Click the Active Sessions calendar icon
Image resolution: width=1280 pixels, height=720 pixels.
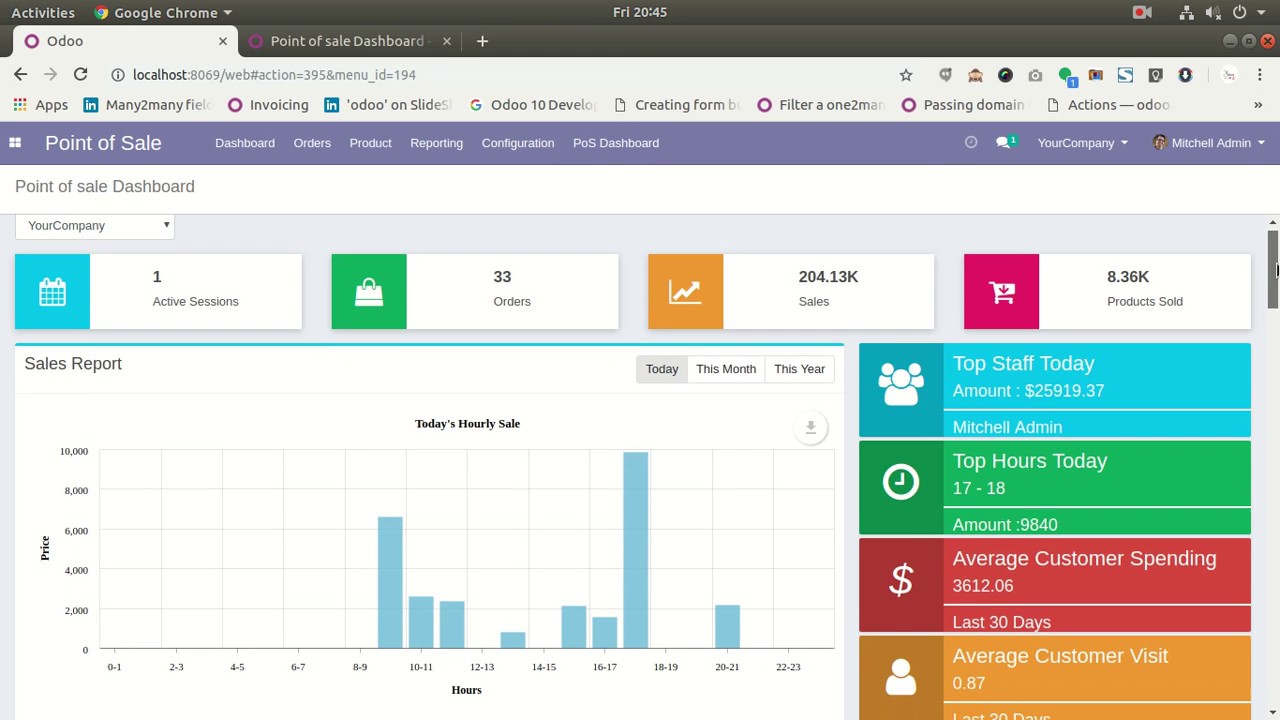click(52, 291)
